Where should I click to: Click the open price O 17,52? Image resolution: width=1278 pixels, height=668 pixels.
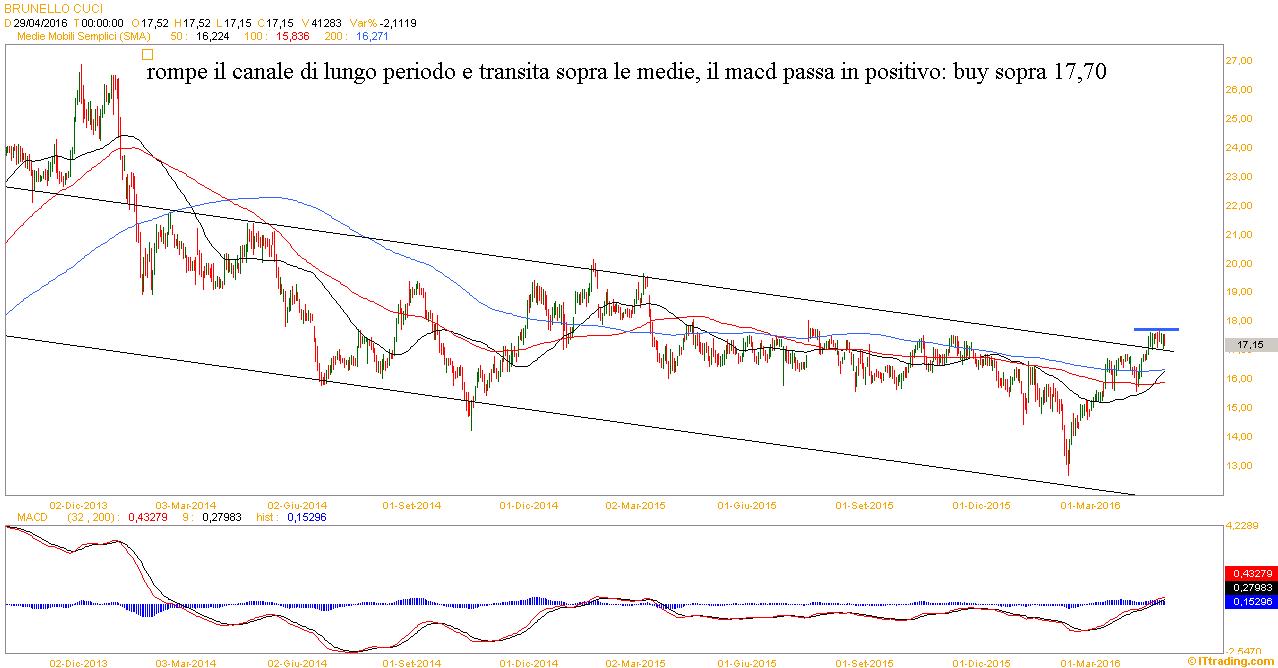tap(151, 22)
